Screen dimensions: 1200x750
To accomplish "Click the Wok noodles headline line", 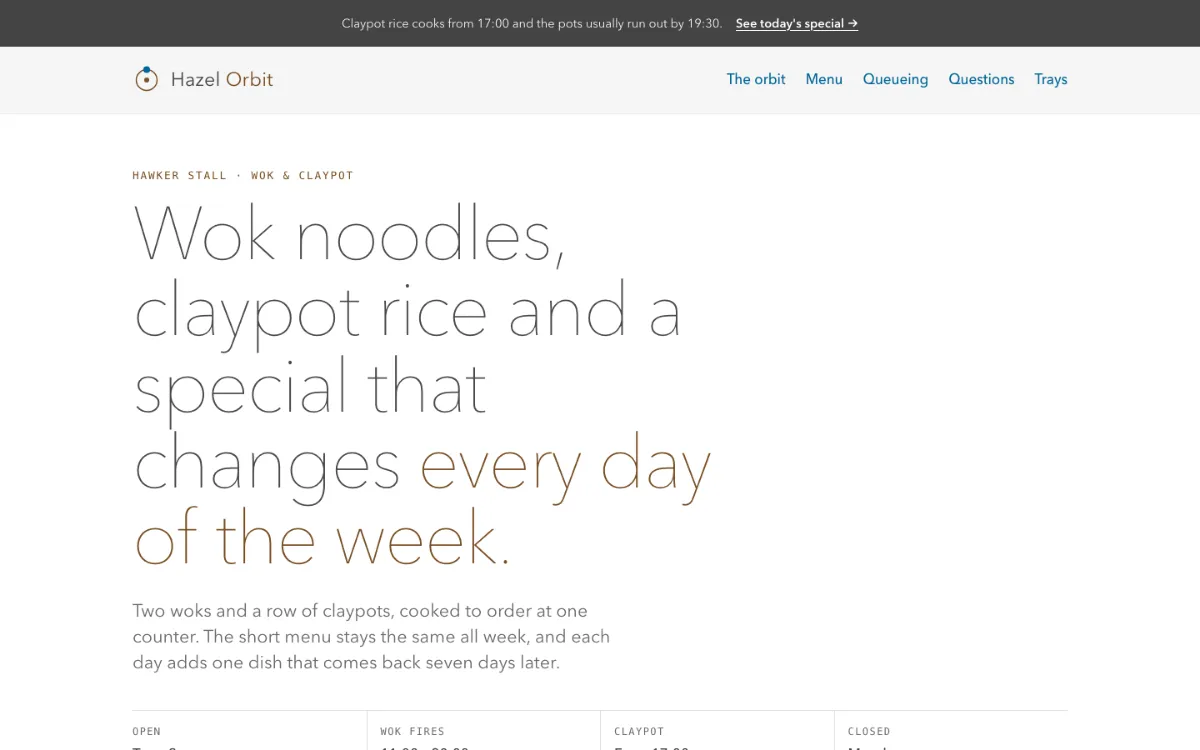I will click(350, 234).
